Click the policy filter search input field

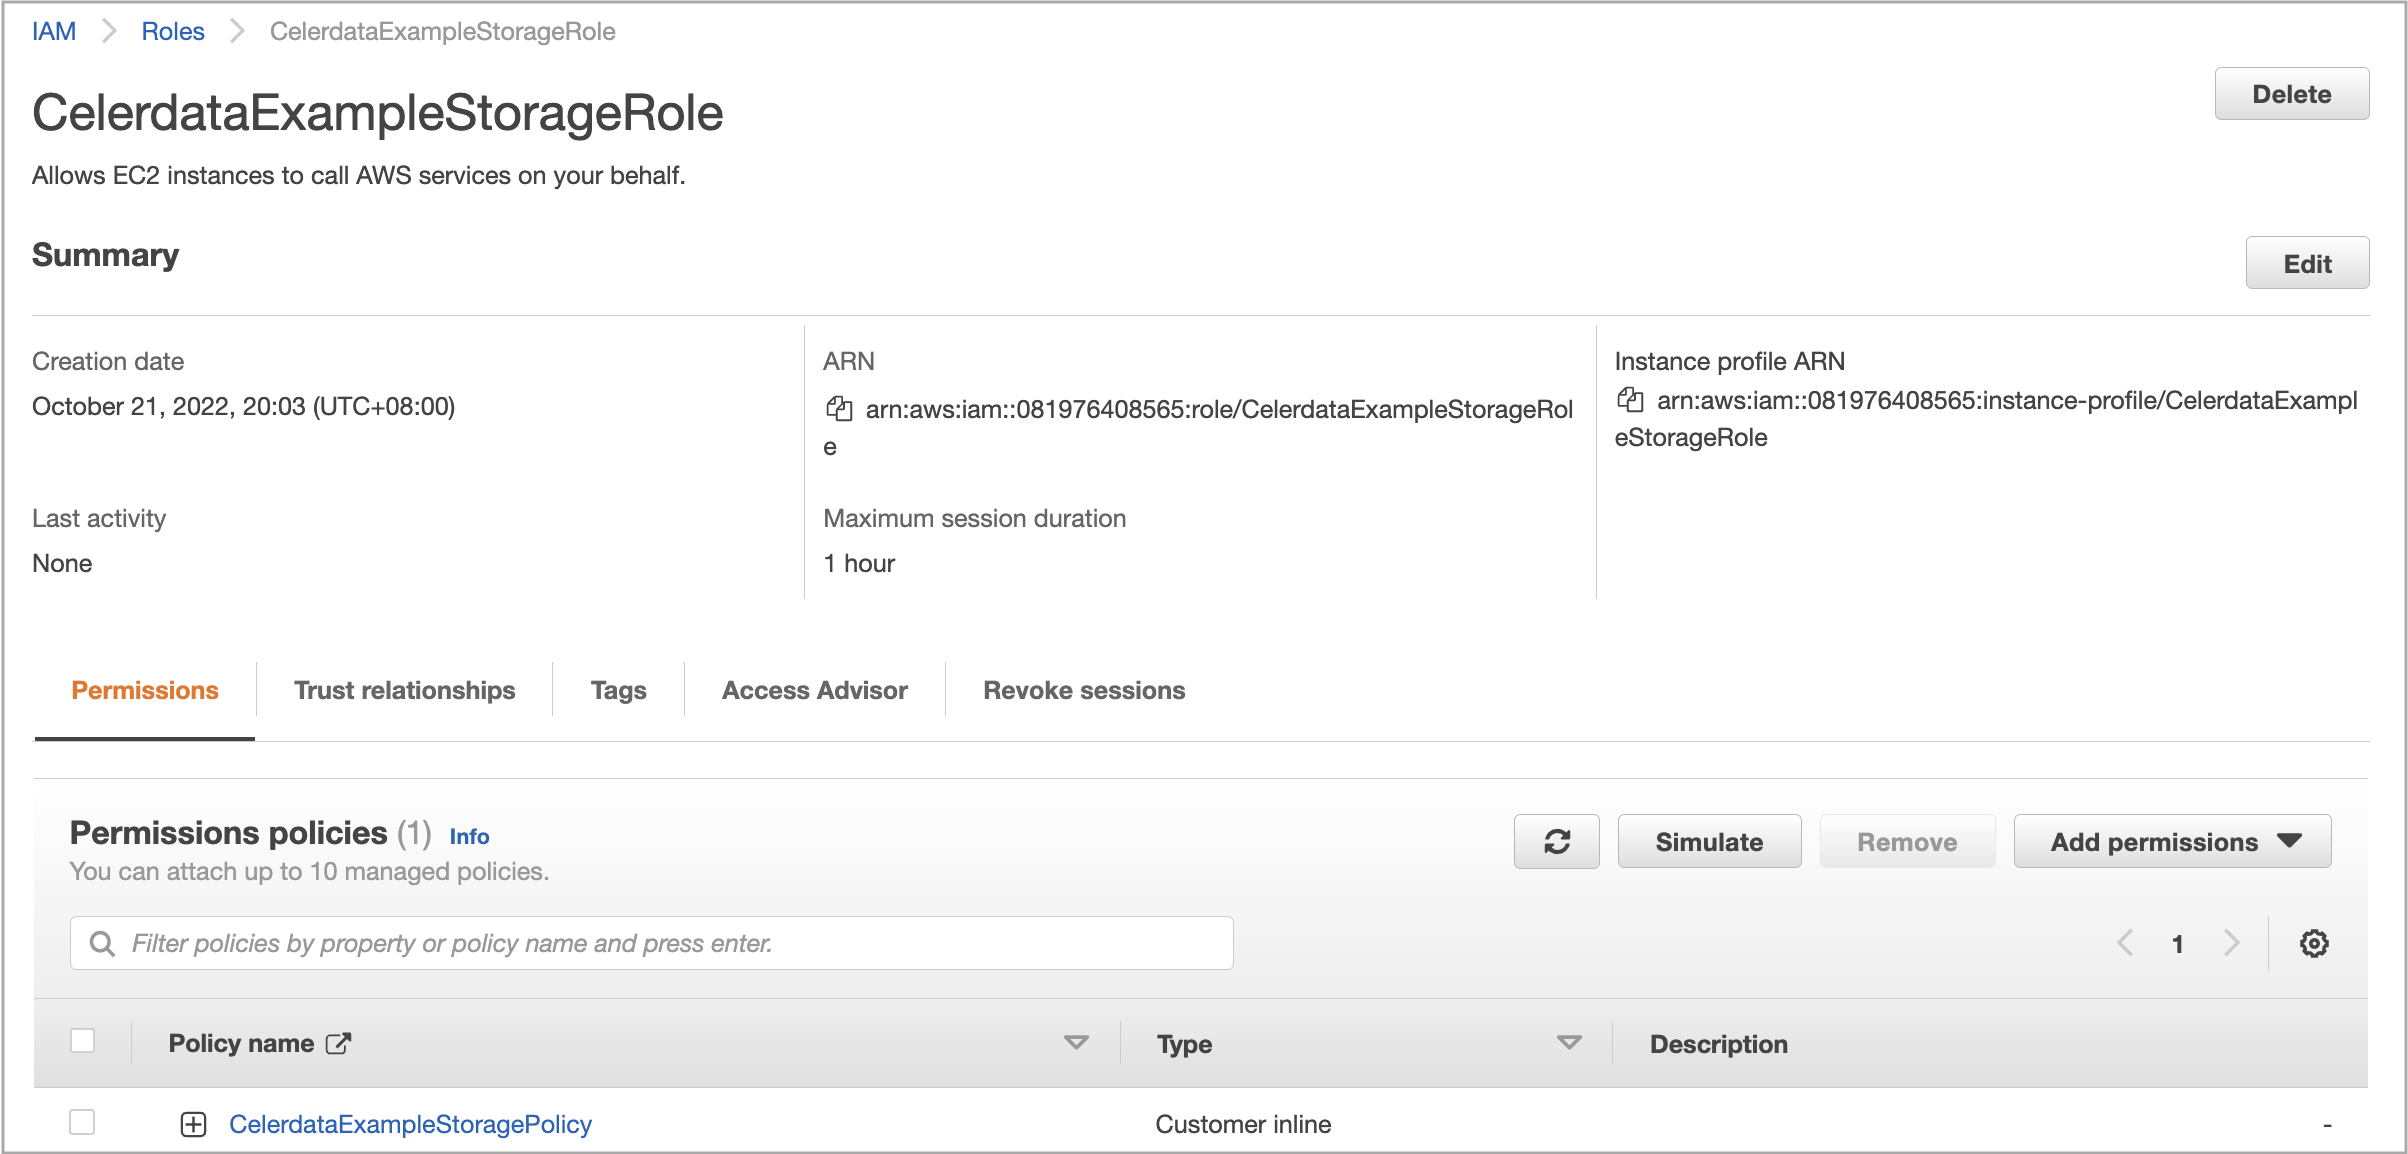[x=654, y=942]
